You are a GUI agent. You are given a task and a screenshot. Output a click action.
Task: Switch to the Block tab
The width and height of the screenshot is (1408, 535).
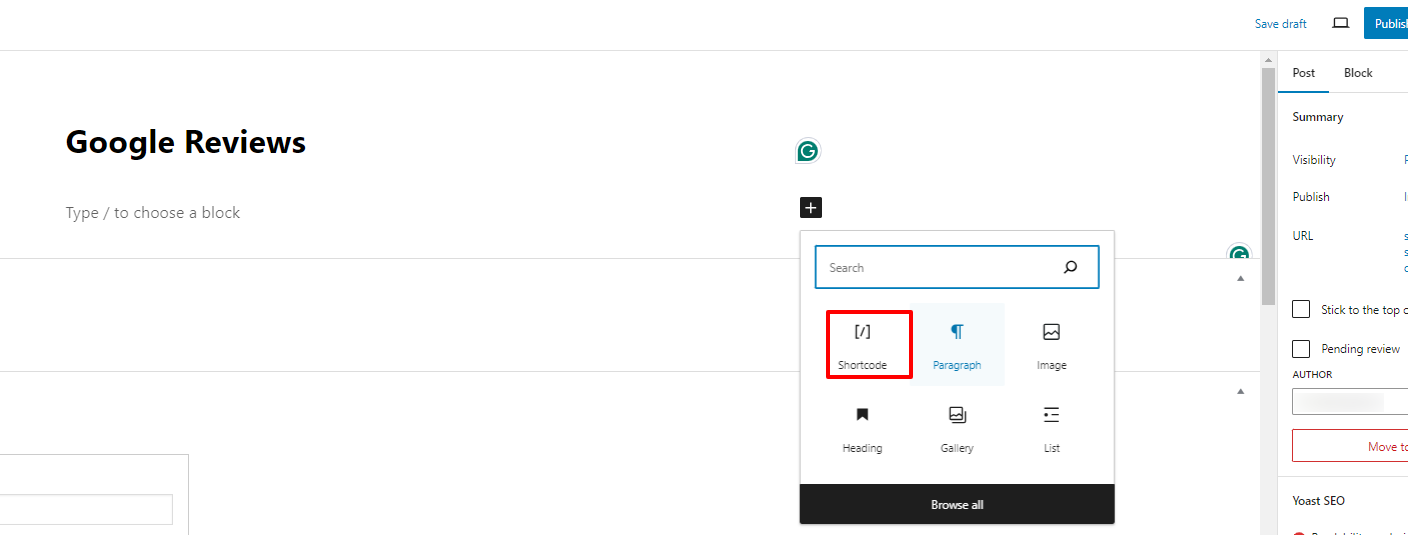1358,73
